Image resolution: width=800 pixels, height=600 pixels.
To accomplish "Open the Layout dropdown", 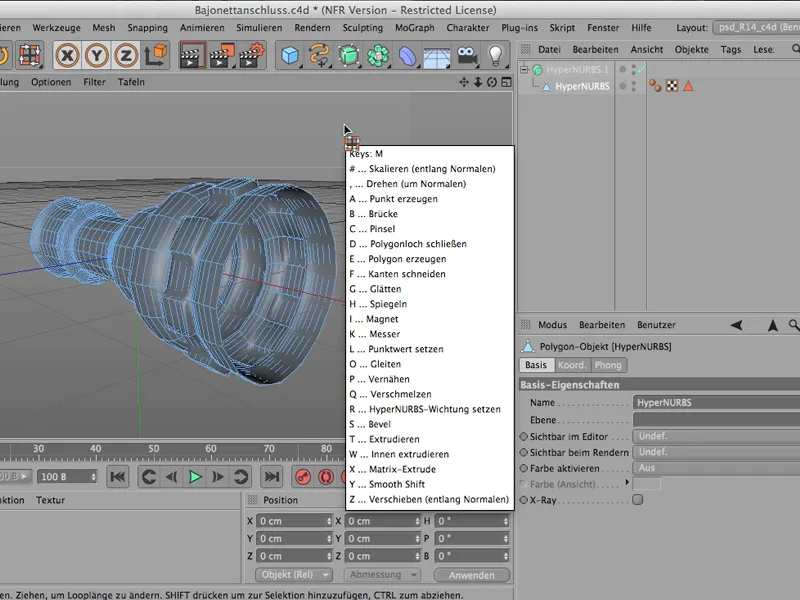I will (x=756, y=28).
